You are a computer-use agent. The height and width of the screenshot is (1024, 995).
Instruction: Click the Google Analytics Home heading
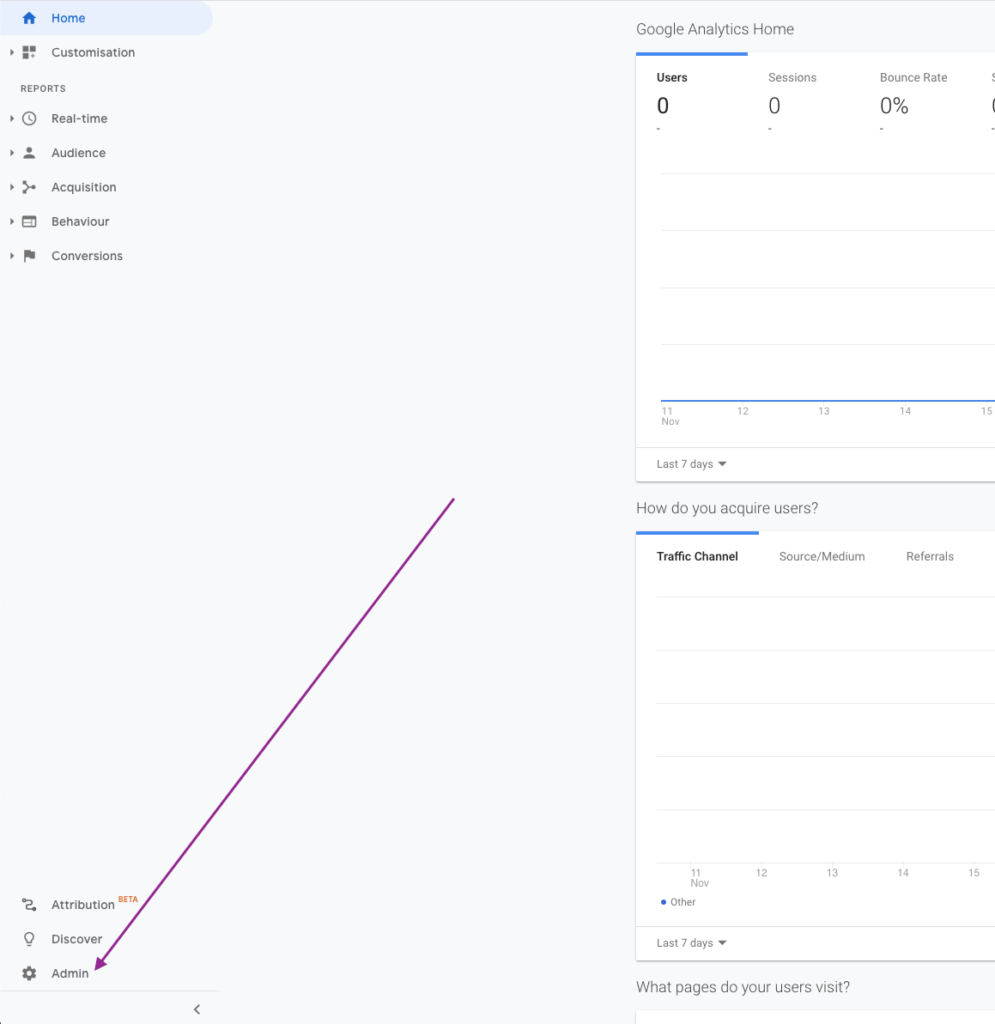715,29
